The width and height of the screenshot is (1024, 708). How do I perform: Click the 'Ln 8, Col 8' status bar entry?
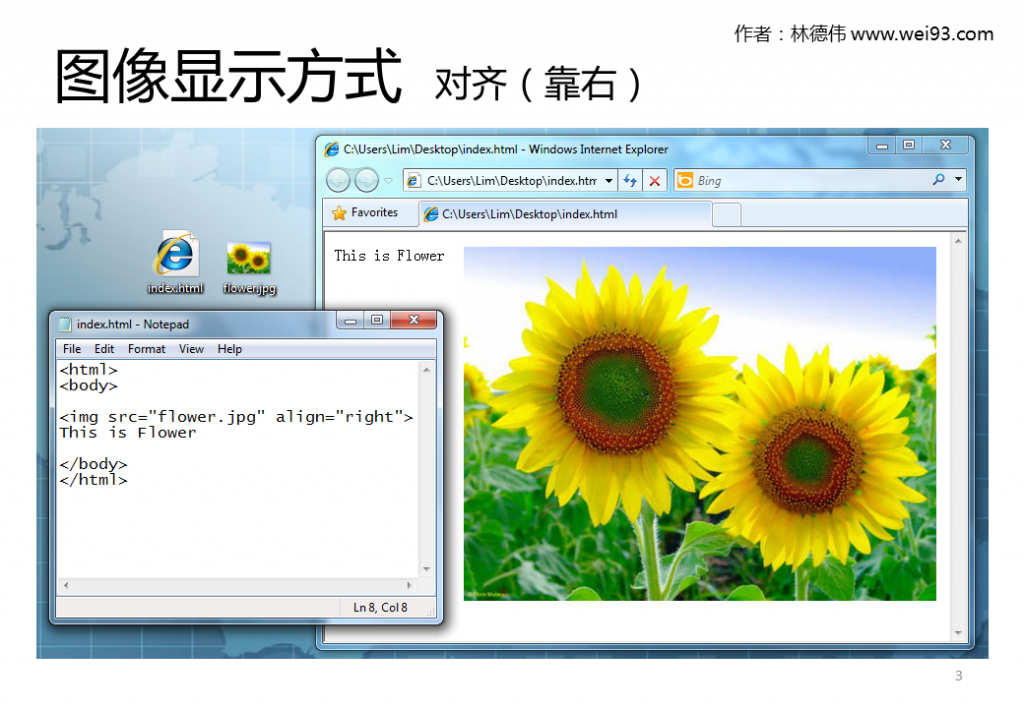pyautogui.click(x=380, y=607)
